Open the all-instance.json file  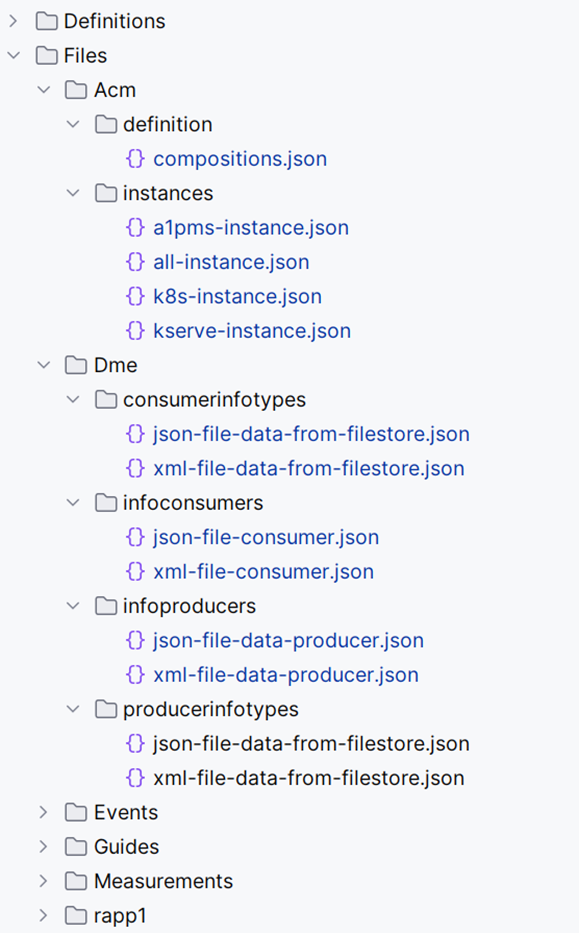click(x=231, y=262)
